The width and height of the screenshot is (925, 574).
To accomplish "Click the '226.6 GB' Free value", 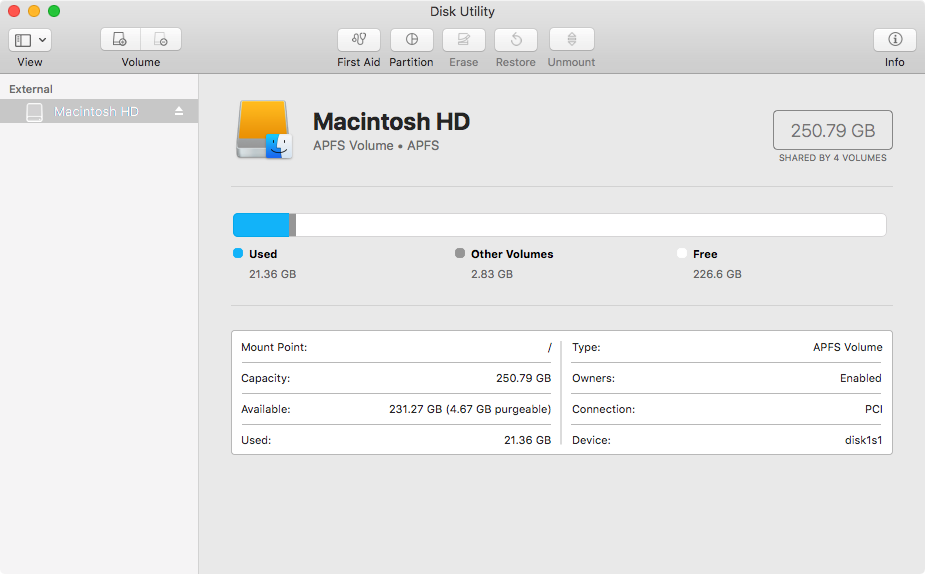I will [717, 274].
